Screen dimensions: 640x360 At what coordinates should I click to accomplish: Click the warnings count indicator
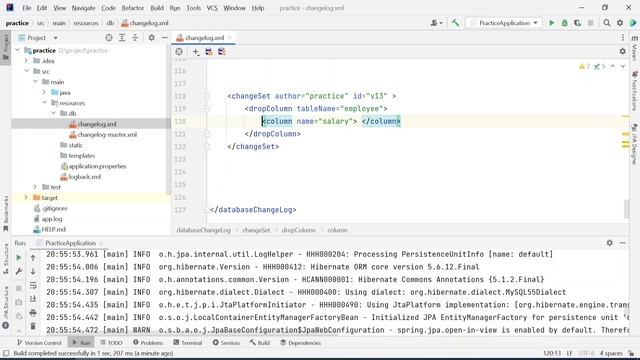584,66
